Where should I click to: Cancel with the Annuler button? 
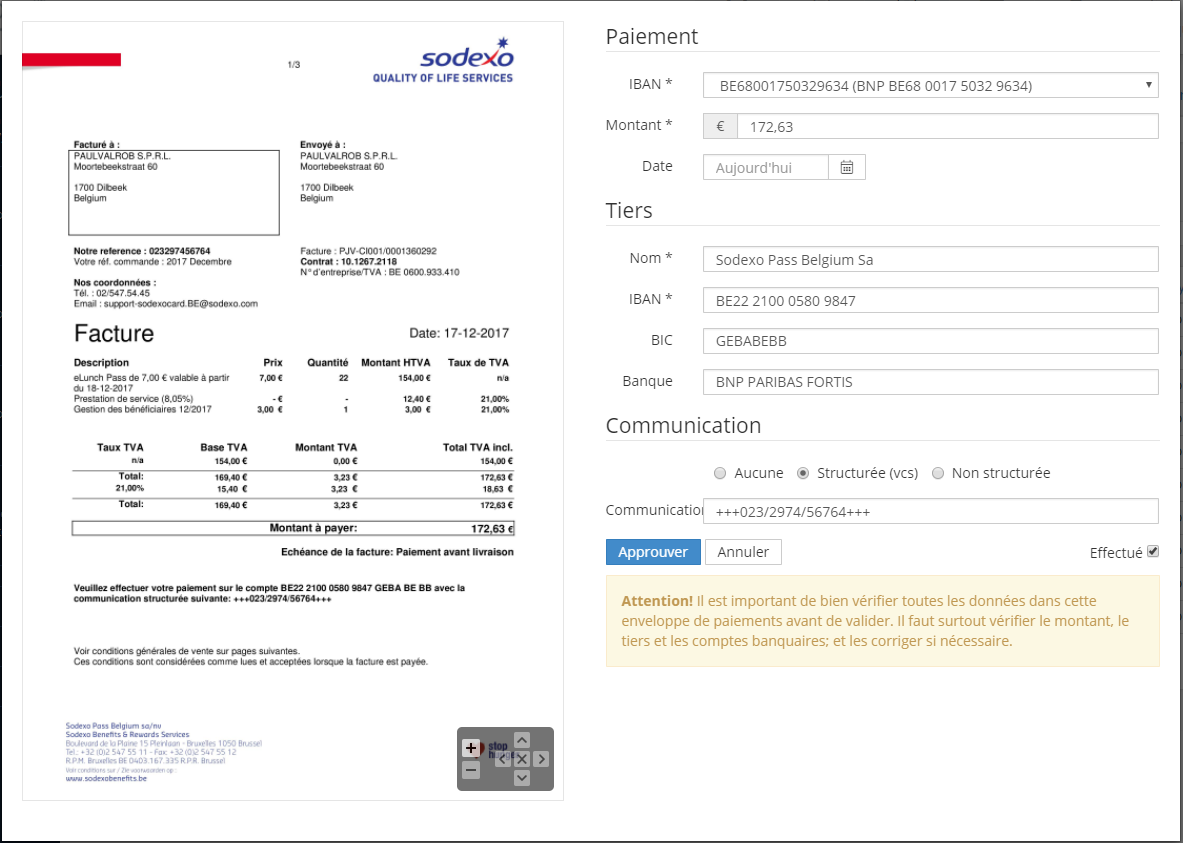click(743, 552)
